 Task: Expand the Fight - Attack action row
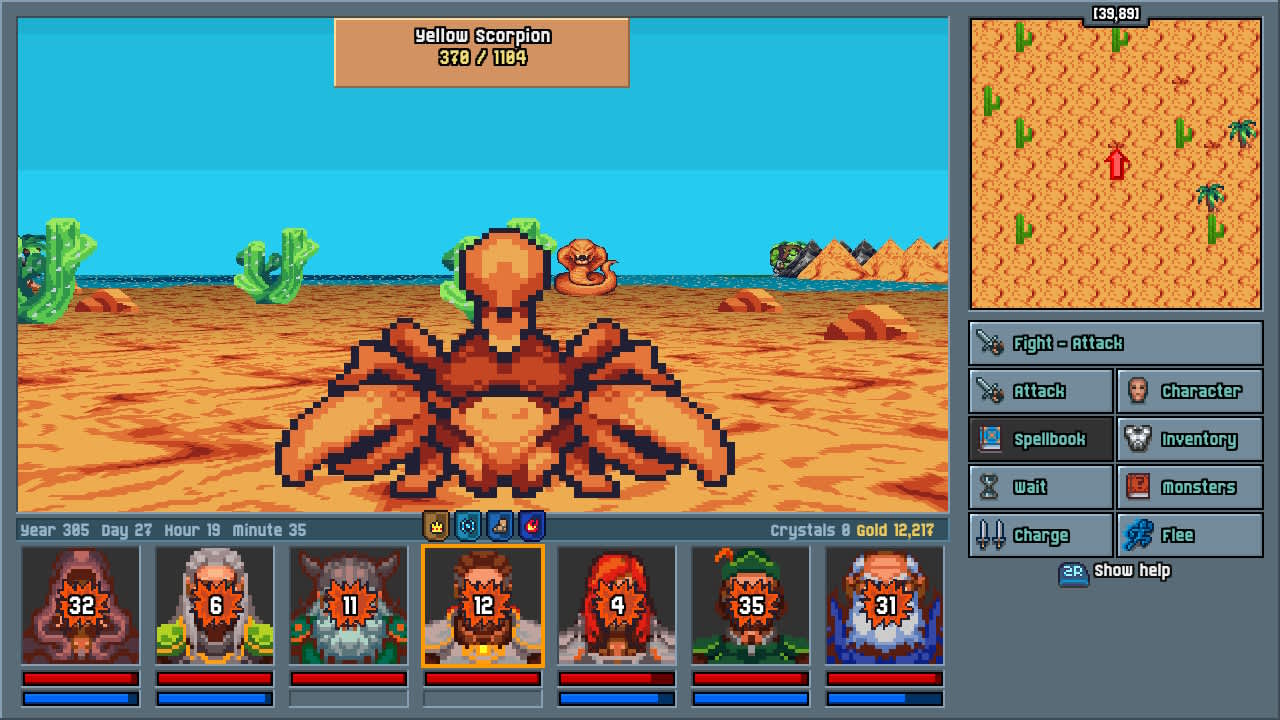pyautogui.click(x=1115, y=342)
